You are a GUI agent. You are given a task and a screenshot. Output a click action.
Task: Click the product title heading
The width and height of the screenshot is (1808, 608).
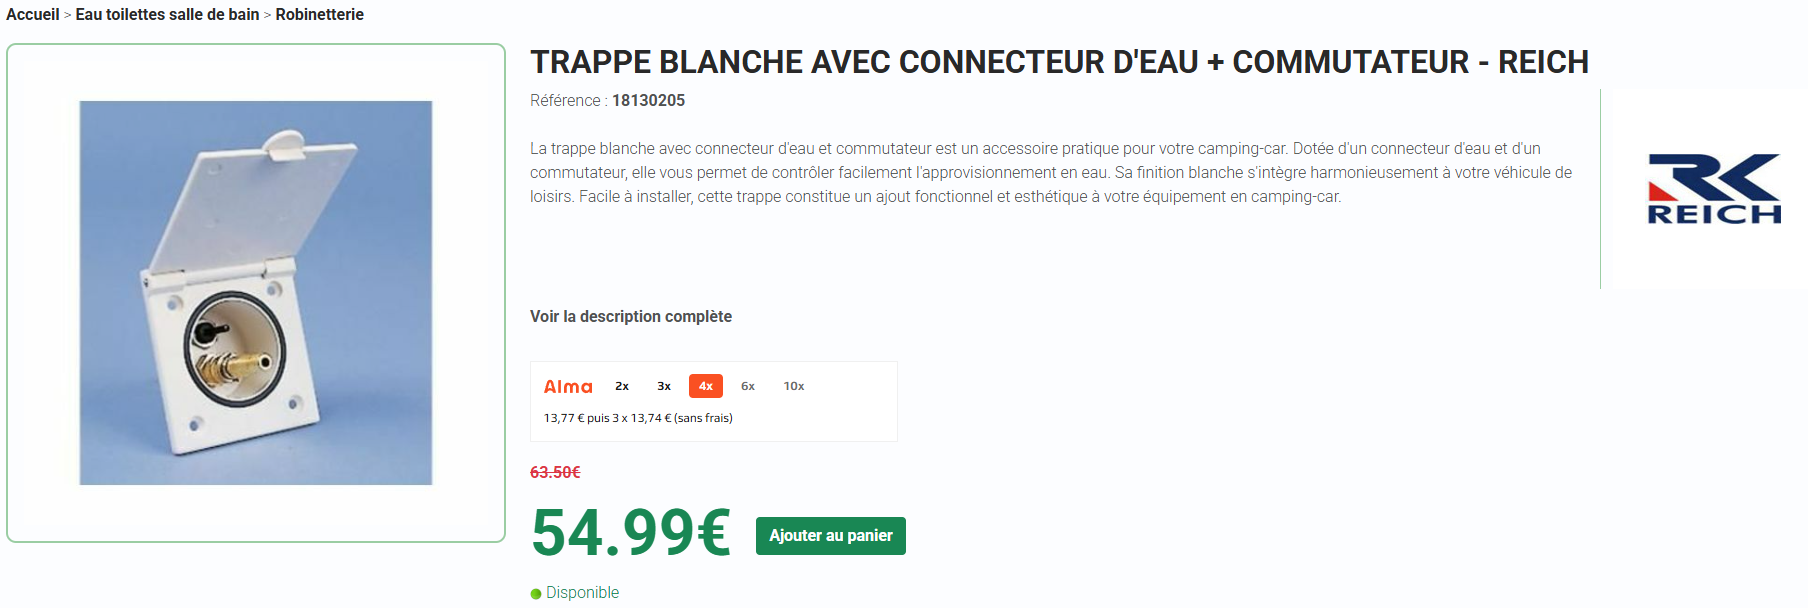point(1059,62)
